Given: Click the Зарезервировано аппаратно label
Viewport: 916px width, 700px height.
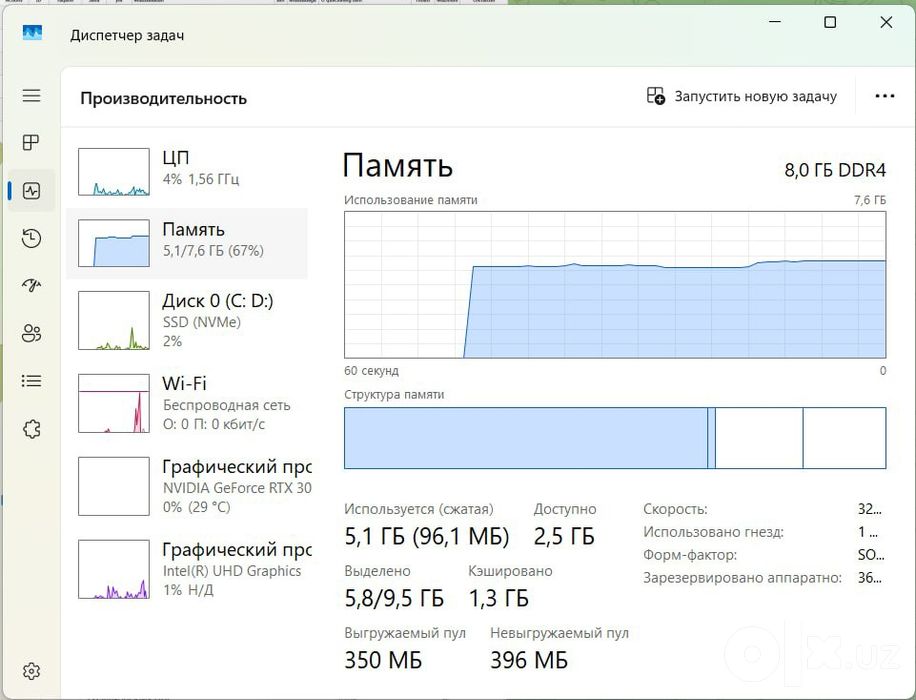Looking at the screenshot, I should pyautogui.click(x=742, y=578).
